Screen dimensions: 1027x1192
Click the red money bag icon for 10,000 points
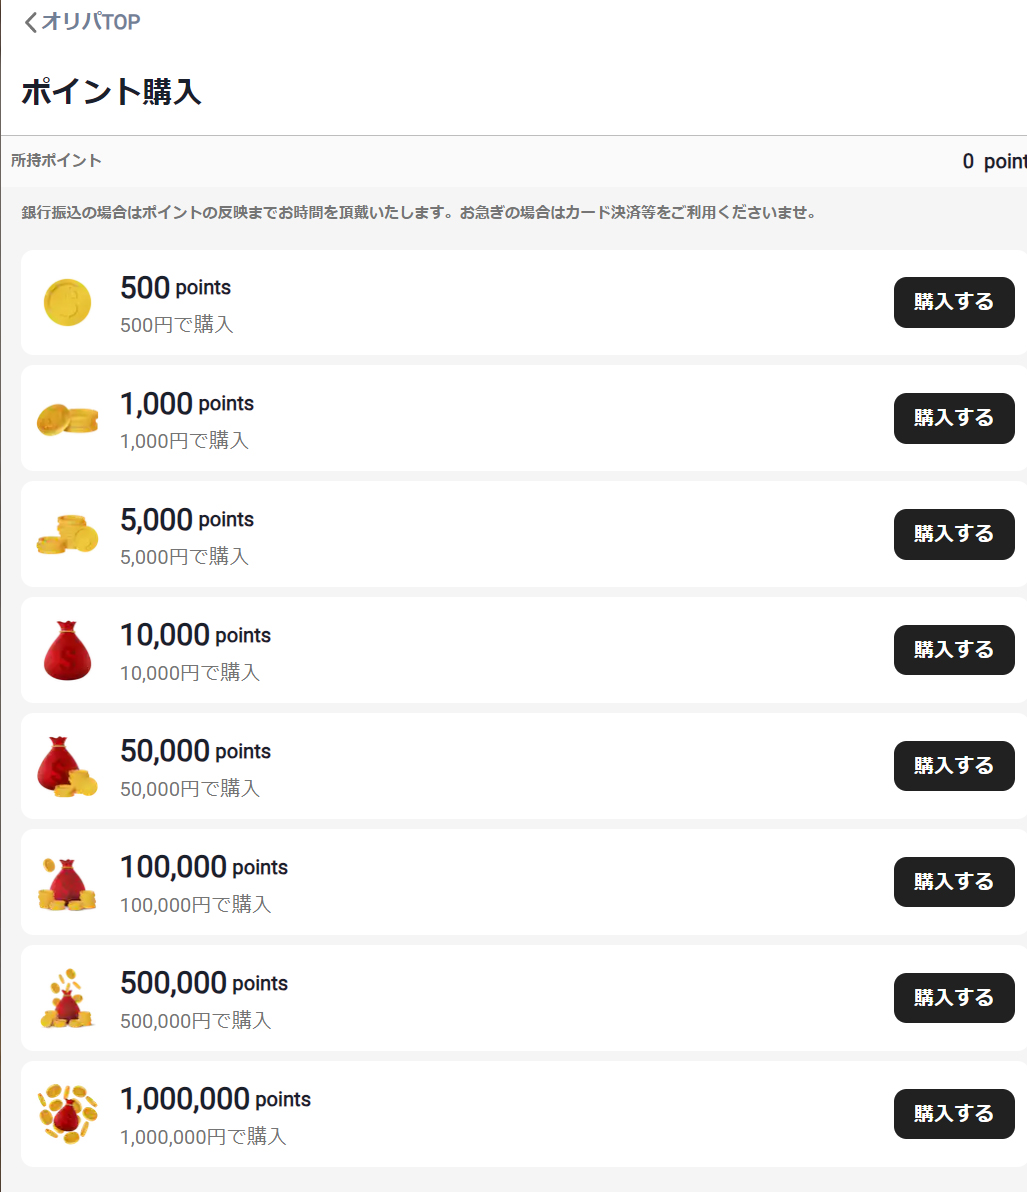point(68,651)
